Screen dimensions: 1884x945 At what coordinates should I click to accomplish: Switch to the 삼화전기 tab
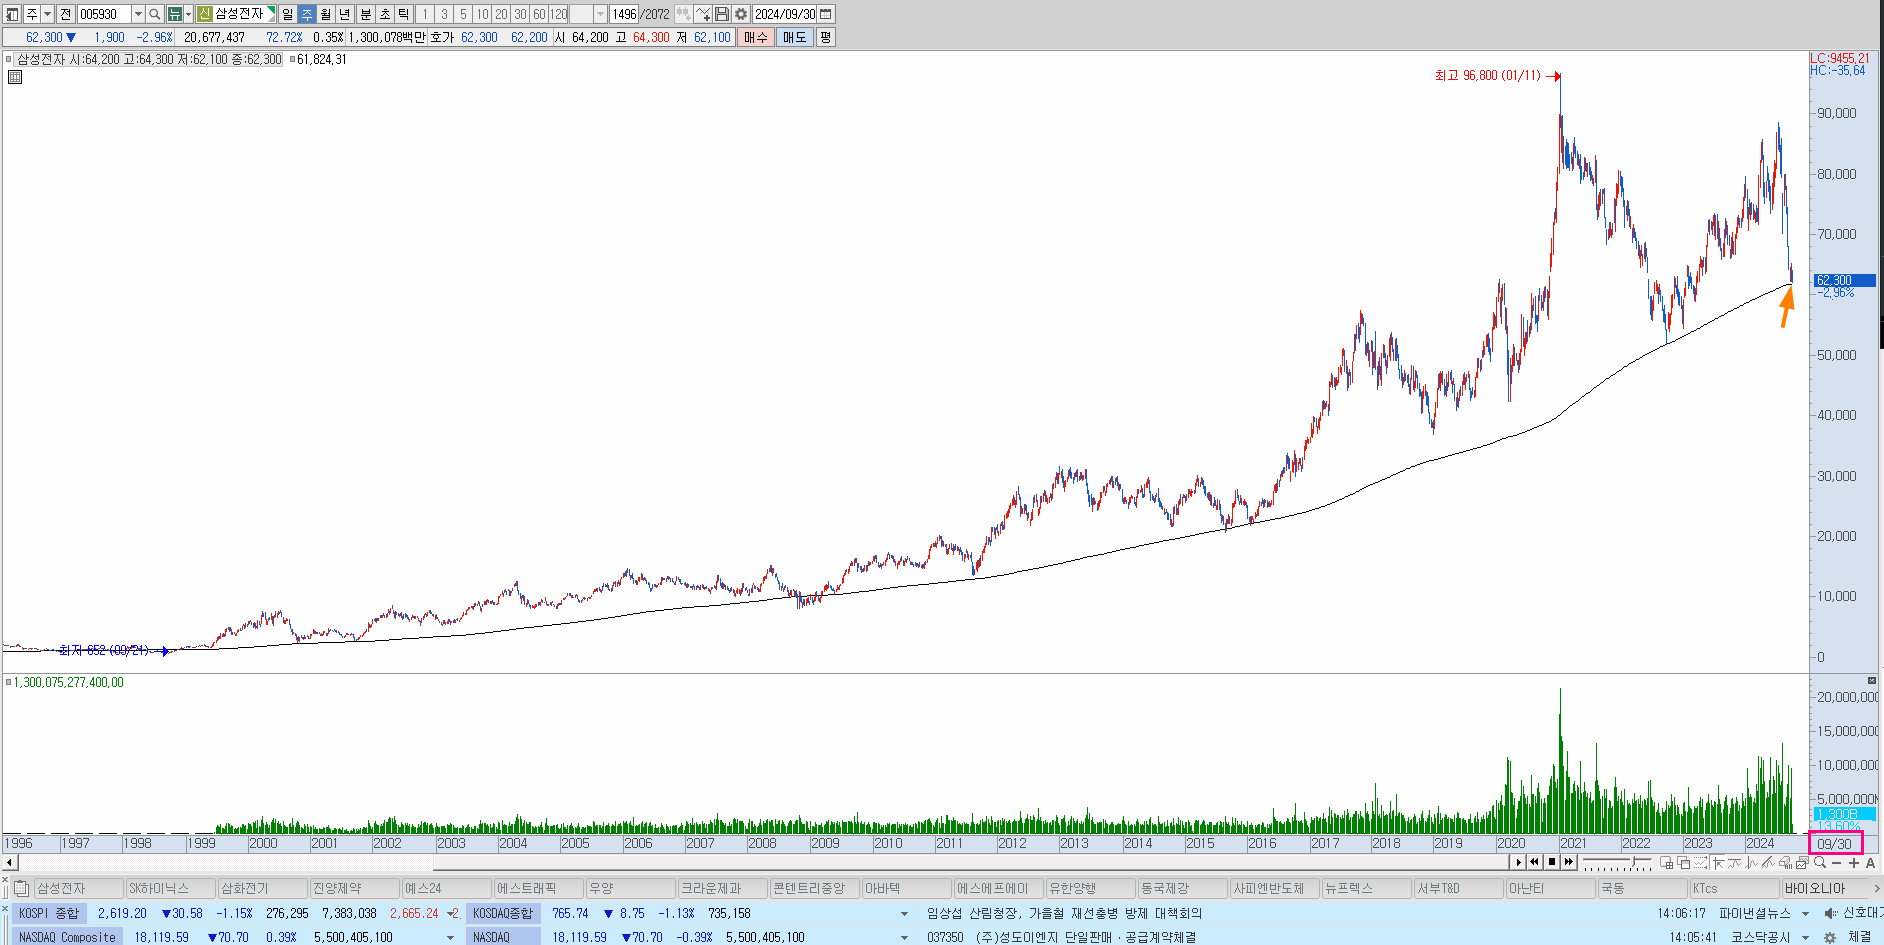[x=262, y=888]
